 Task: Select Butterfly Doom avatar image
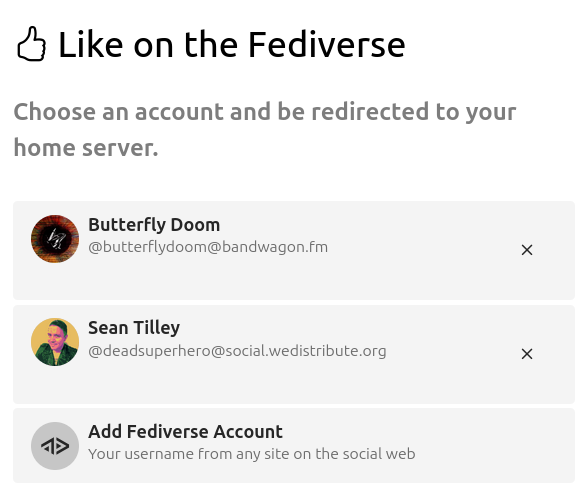tap(55, 239)
